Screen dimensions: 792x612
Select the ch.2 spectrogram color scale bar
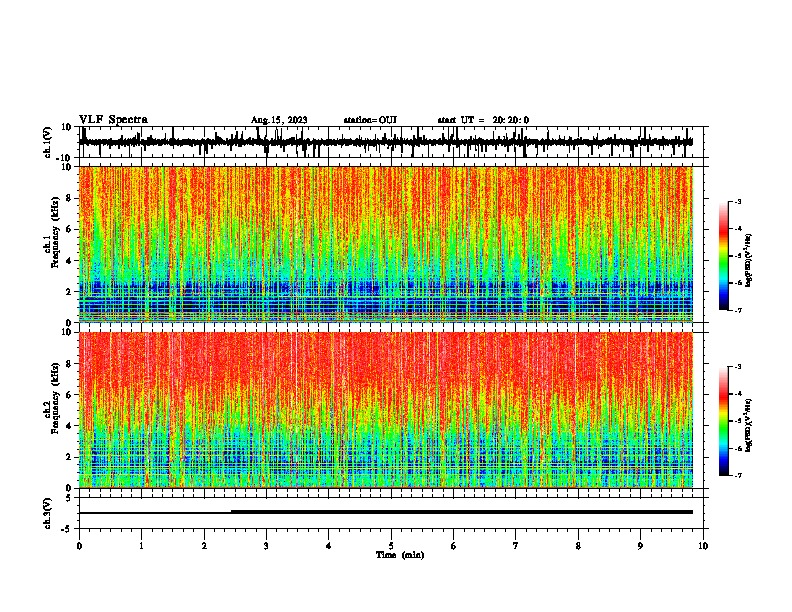[723, 421]
